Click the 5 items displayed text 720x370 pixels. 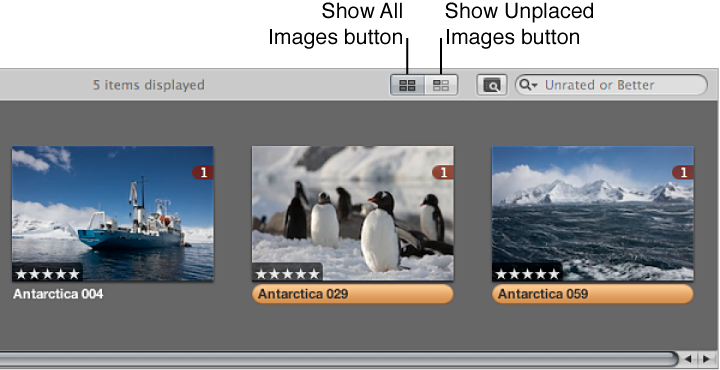149,85
